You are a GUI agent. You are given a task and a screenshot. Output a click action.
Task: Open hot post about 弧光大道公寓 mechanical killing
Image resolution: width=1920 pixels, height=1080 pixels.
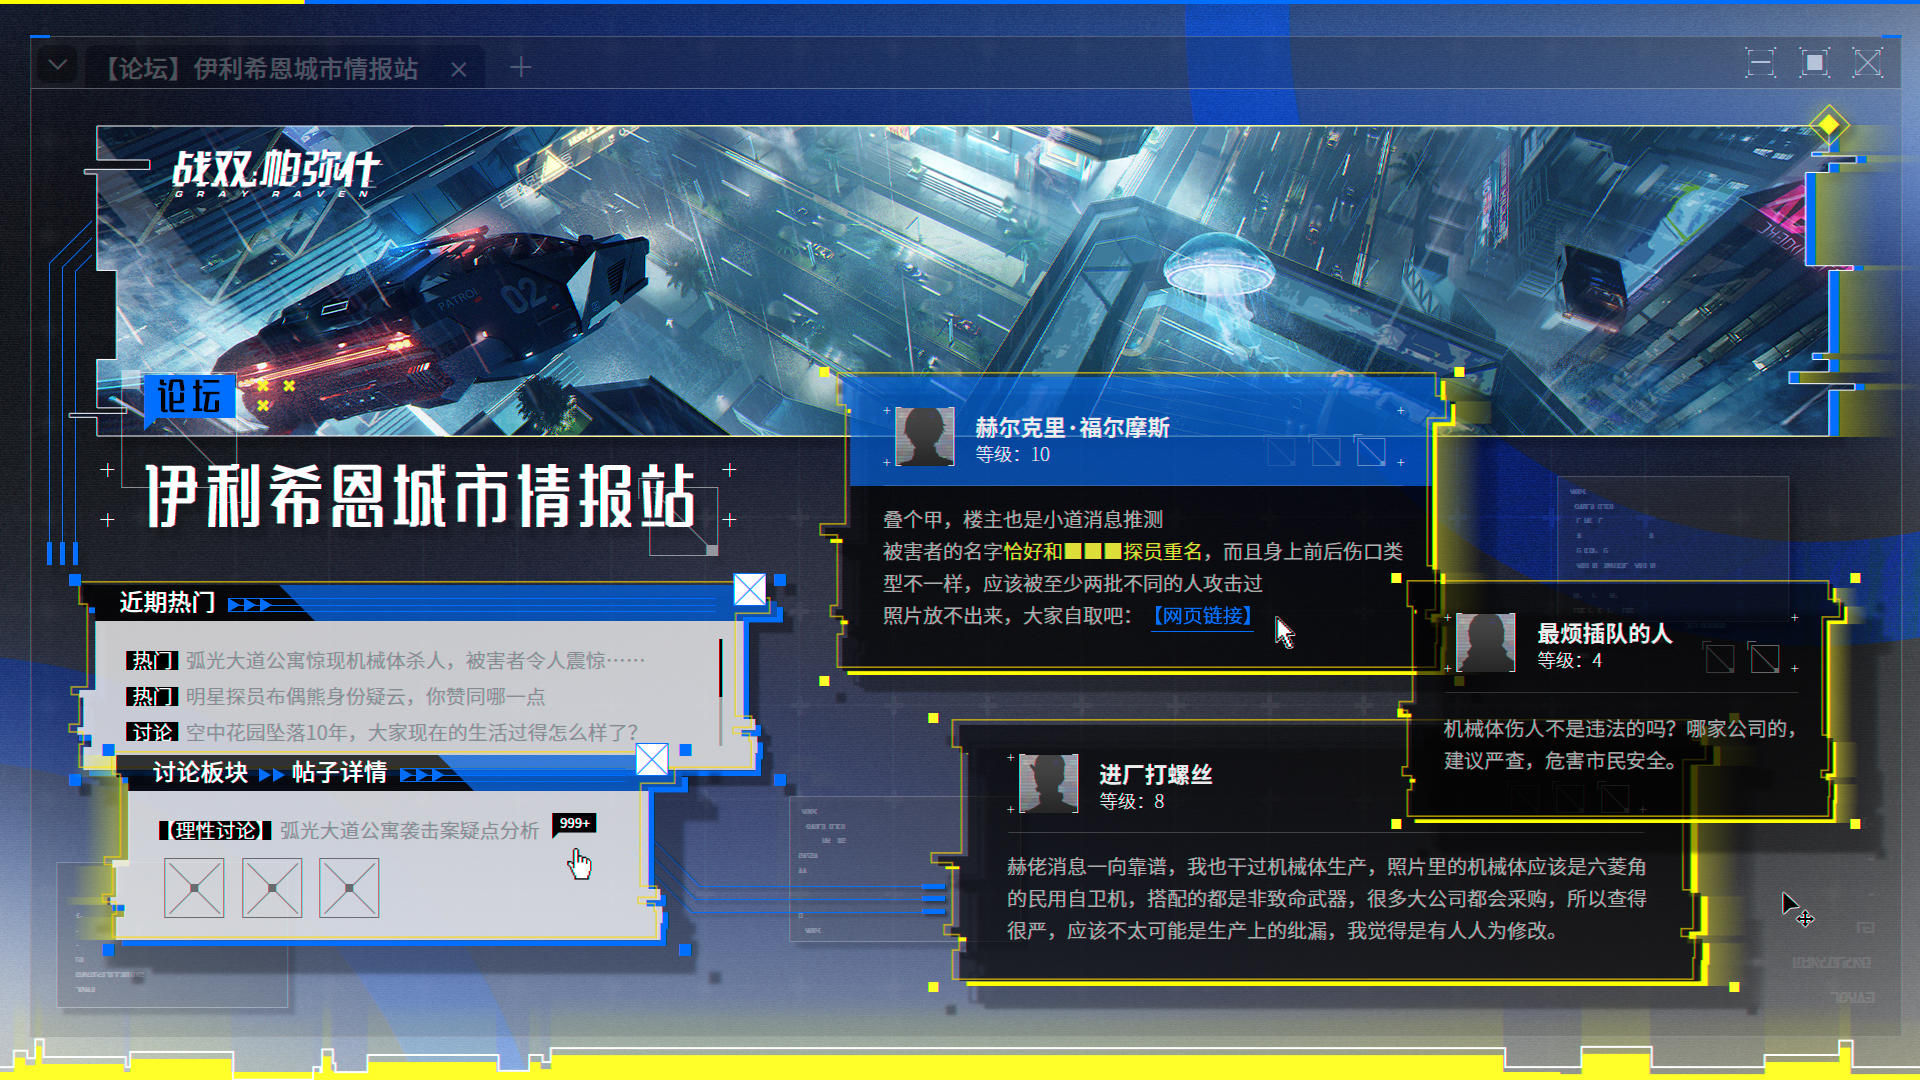pyautogui.click(x=414, y=660)
